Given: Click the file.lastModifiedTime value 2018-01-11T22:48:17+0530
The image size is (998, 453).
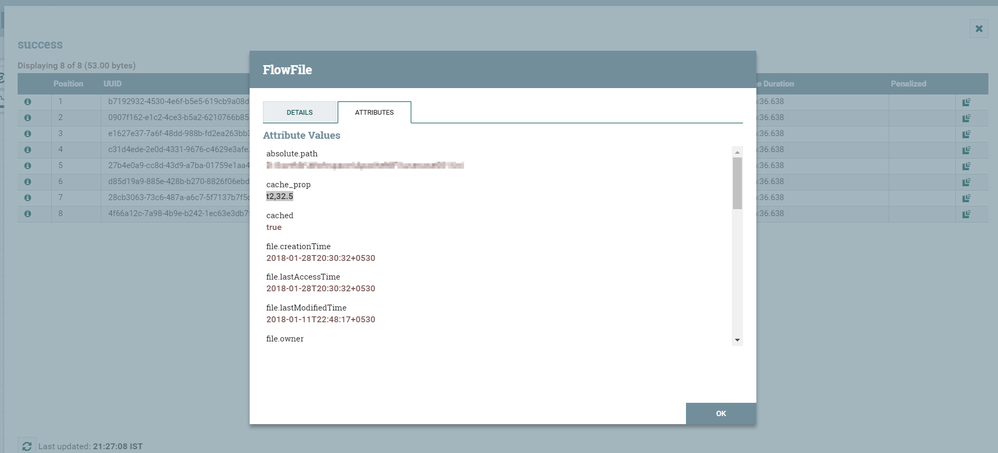Looking at the screenshot, I should (321, 319).
